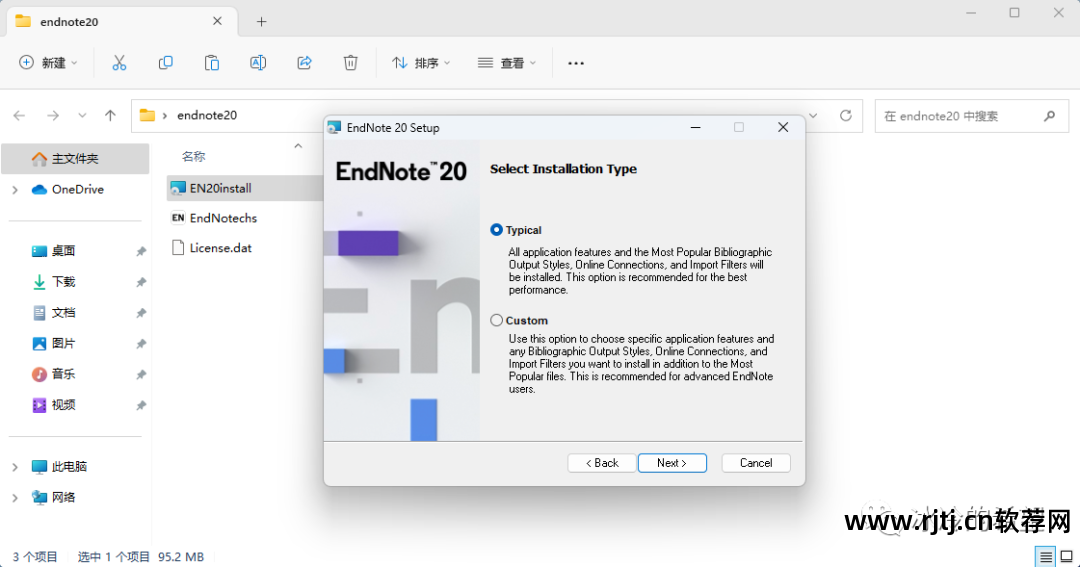Click the Delete trash can icon
This screenshot has height=567, width=1080.
pyautogui.click(x=351, y=63)
